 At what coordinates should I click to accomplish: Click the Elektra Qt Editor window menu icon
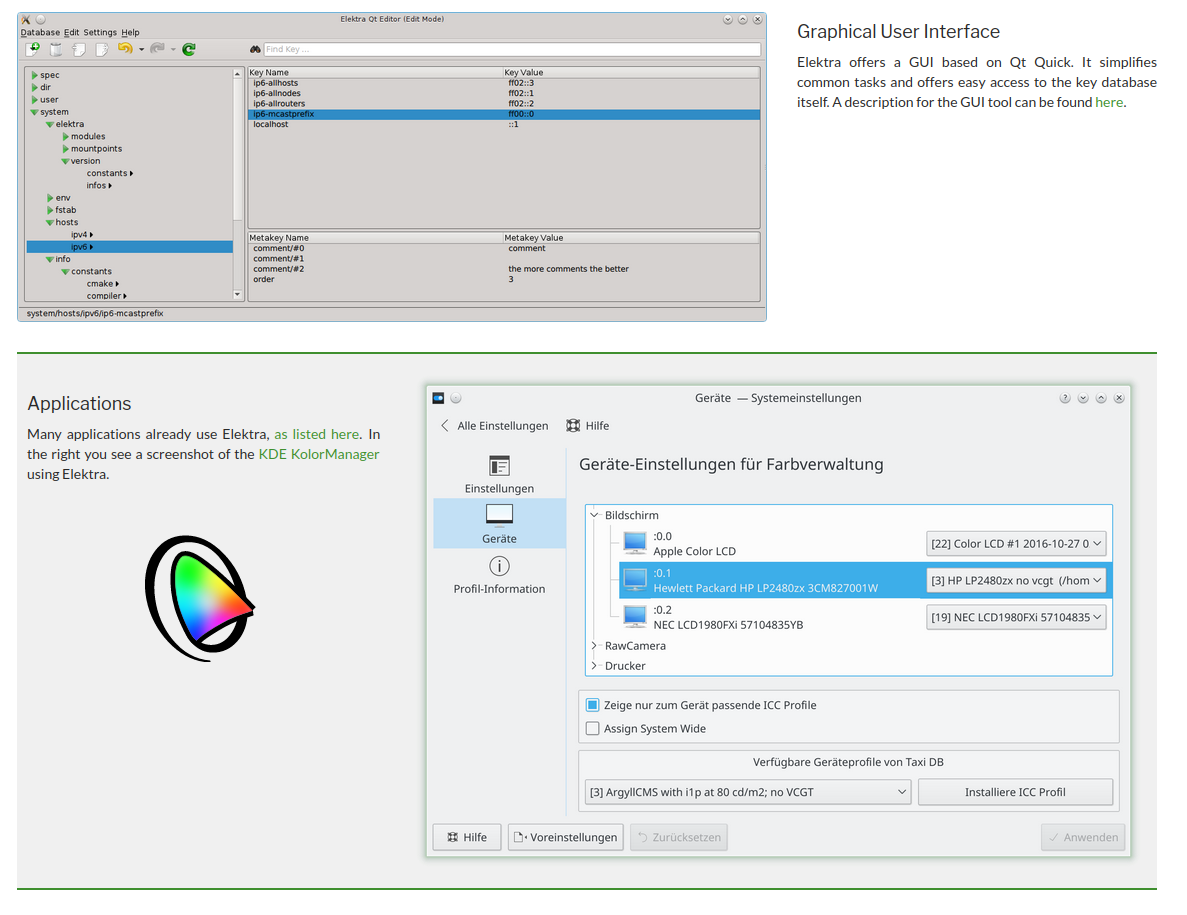point(26,20)
